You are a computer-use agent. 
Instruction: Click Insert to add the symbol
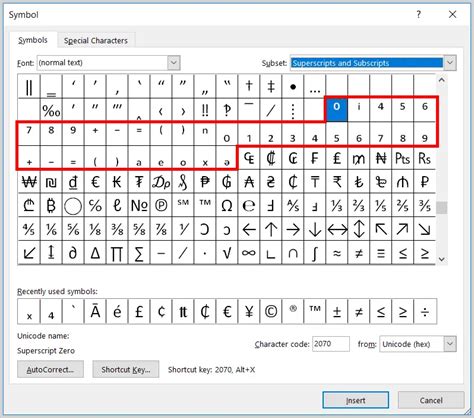355,400
